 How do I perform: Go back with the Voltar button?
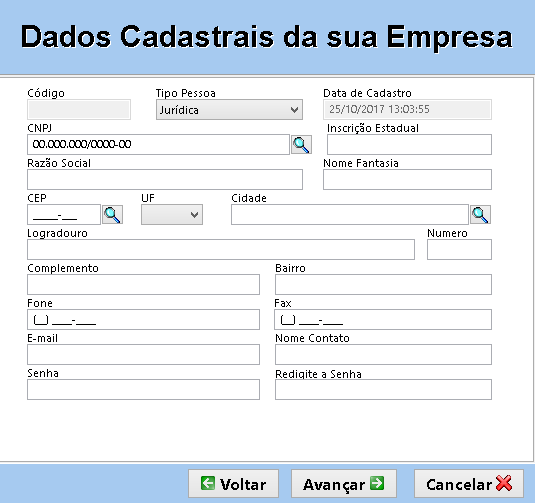233,484
